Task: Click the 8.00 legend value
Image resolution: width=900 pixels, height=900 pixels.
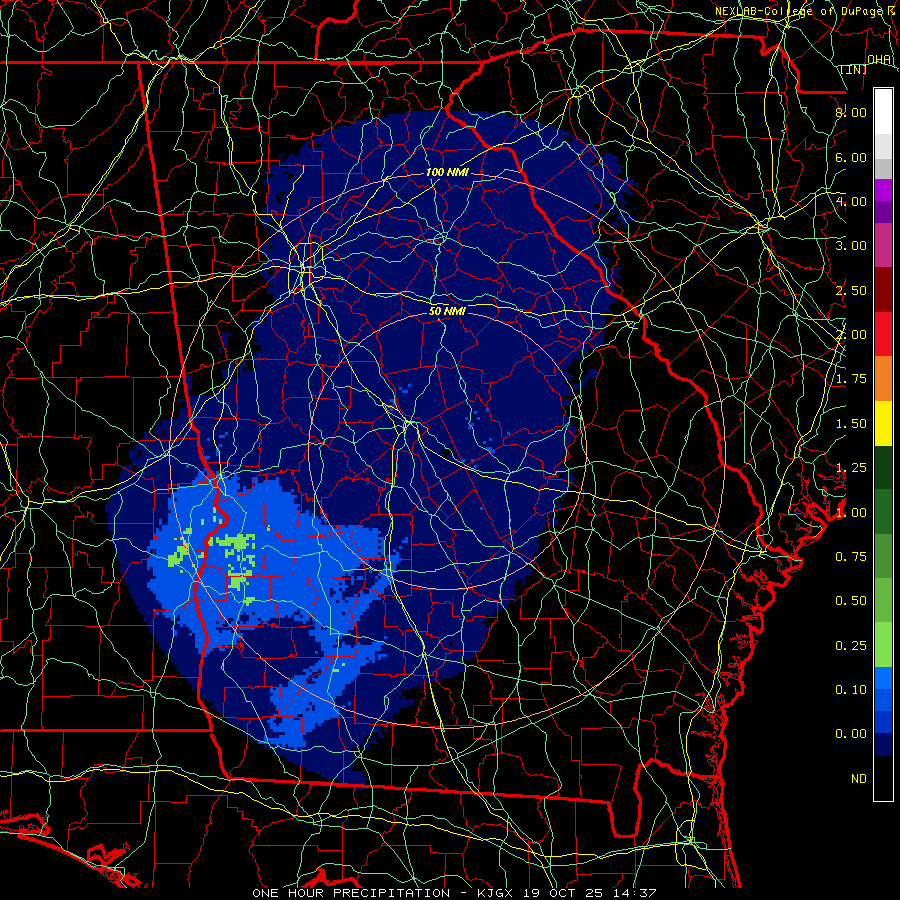Action: coord(851,112)
